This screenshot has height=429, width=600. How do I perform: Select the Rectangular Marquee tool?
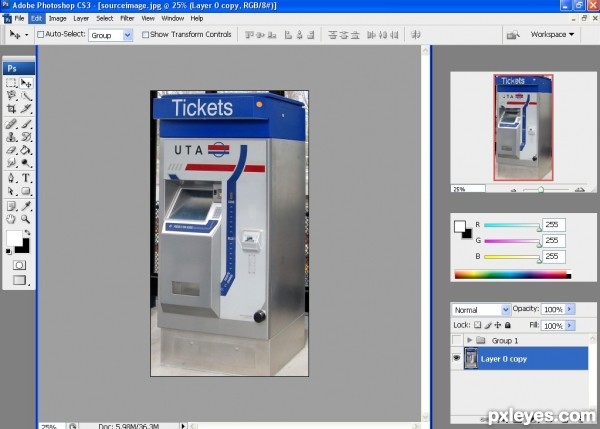[11, 83]
